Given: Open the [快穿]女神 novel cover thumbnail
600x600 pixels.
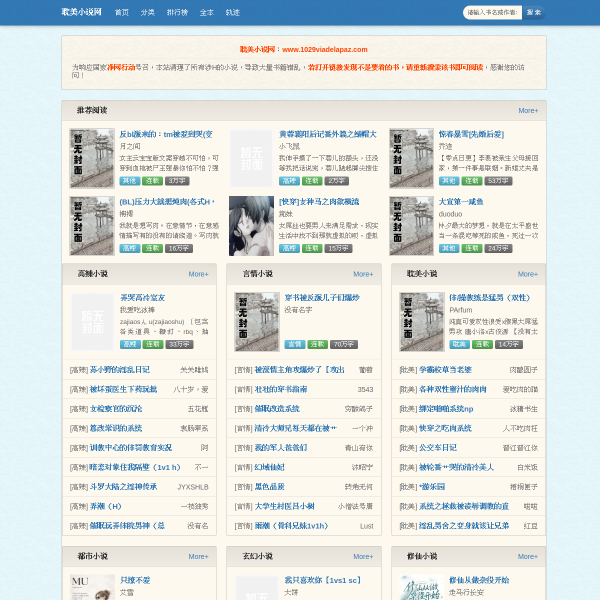Looking at the screenshot, I should [x=251, y=226].
